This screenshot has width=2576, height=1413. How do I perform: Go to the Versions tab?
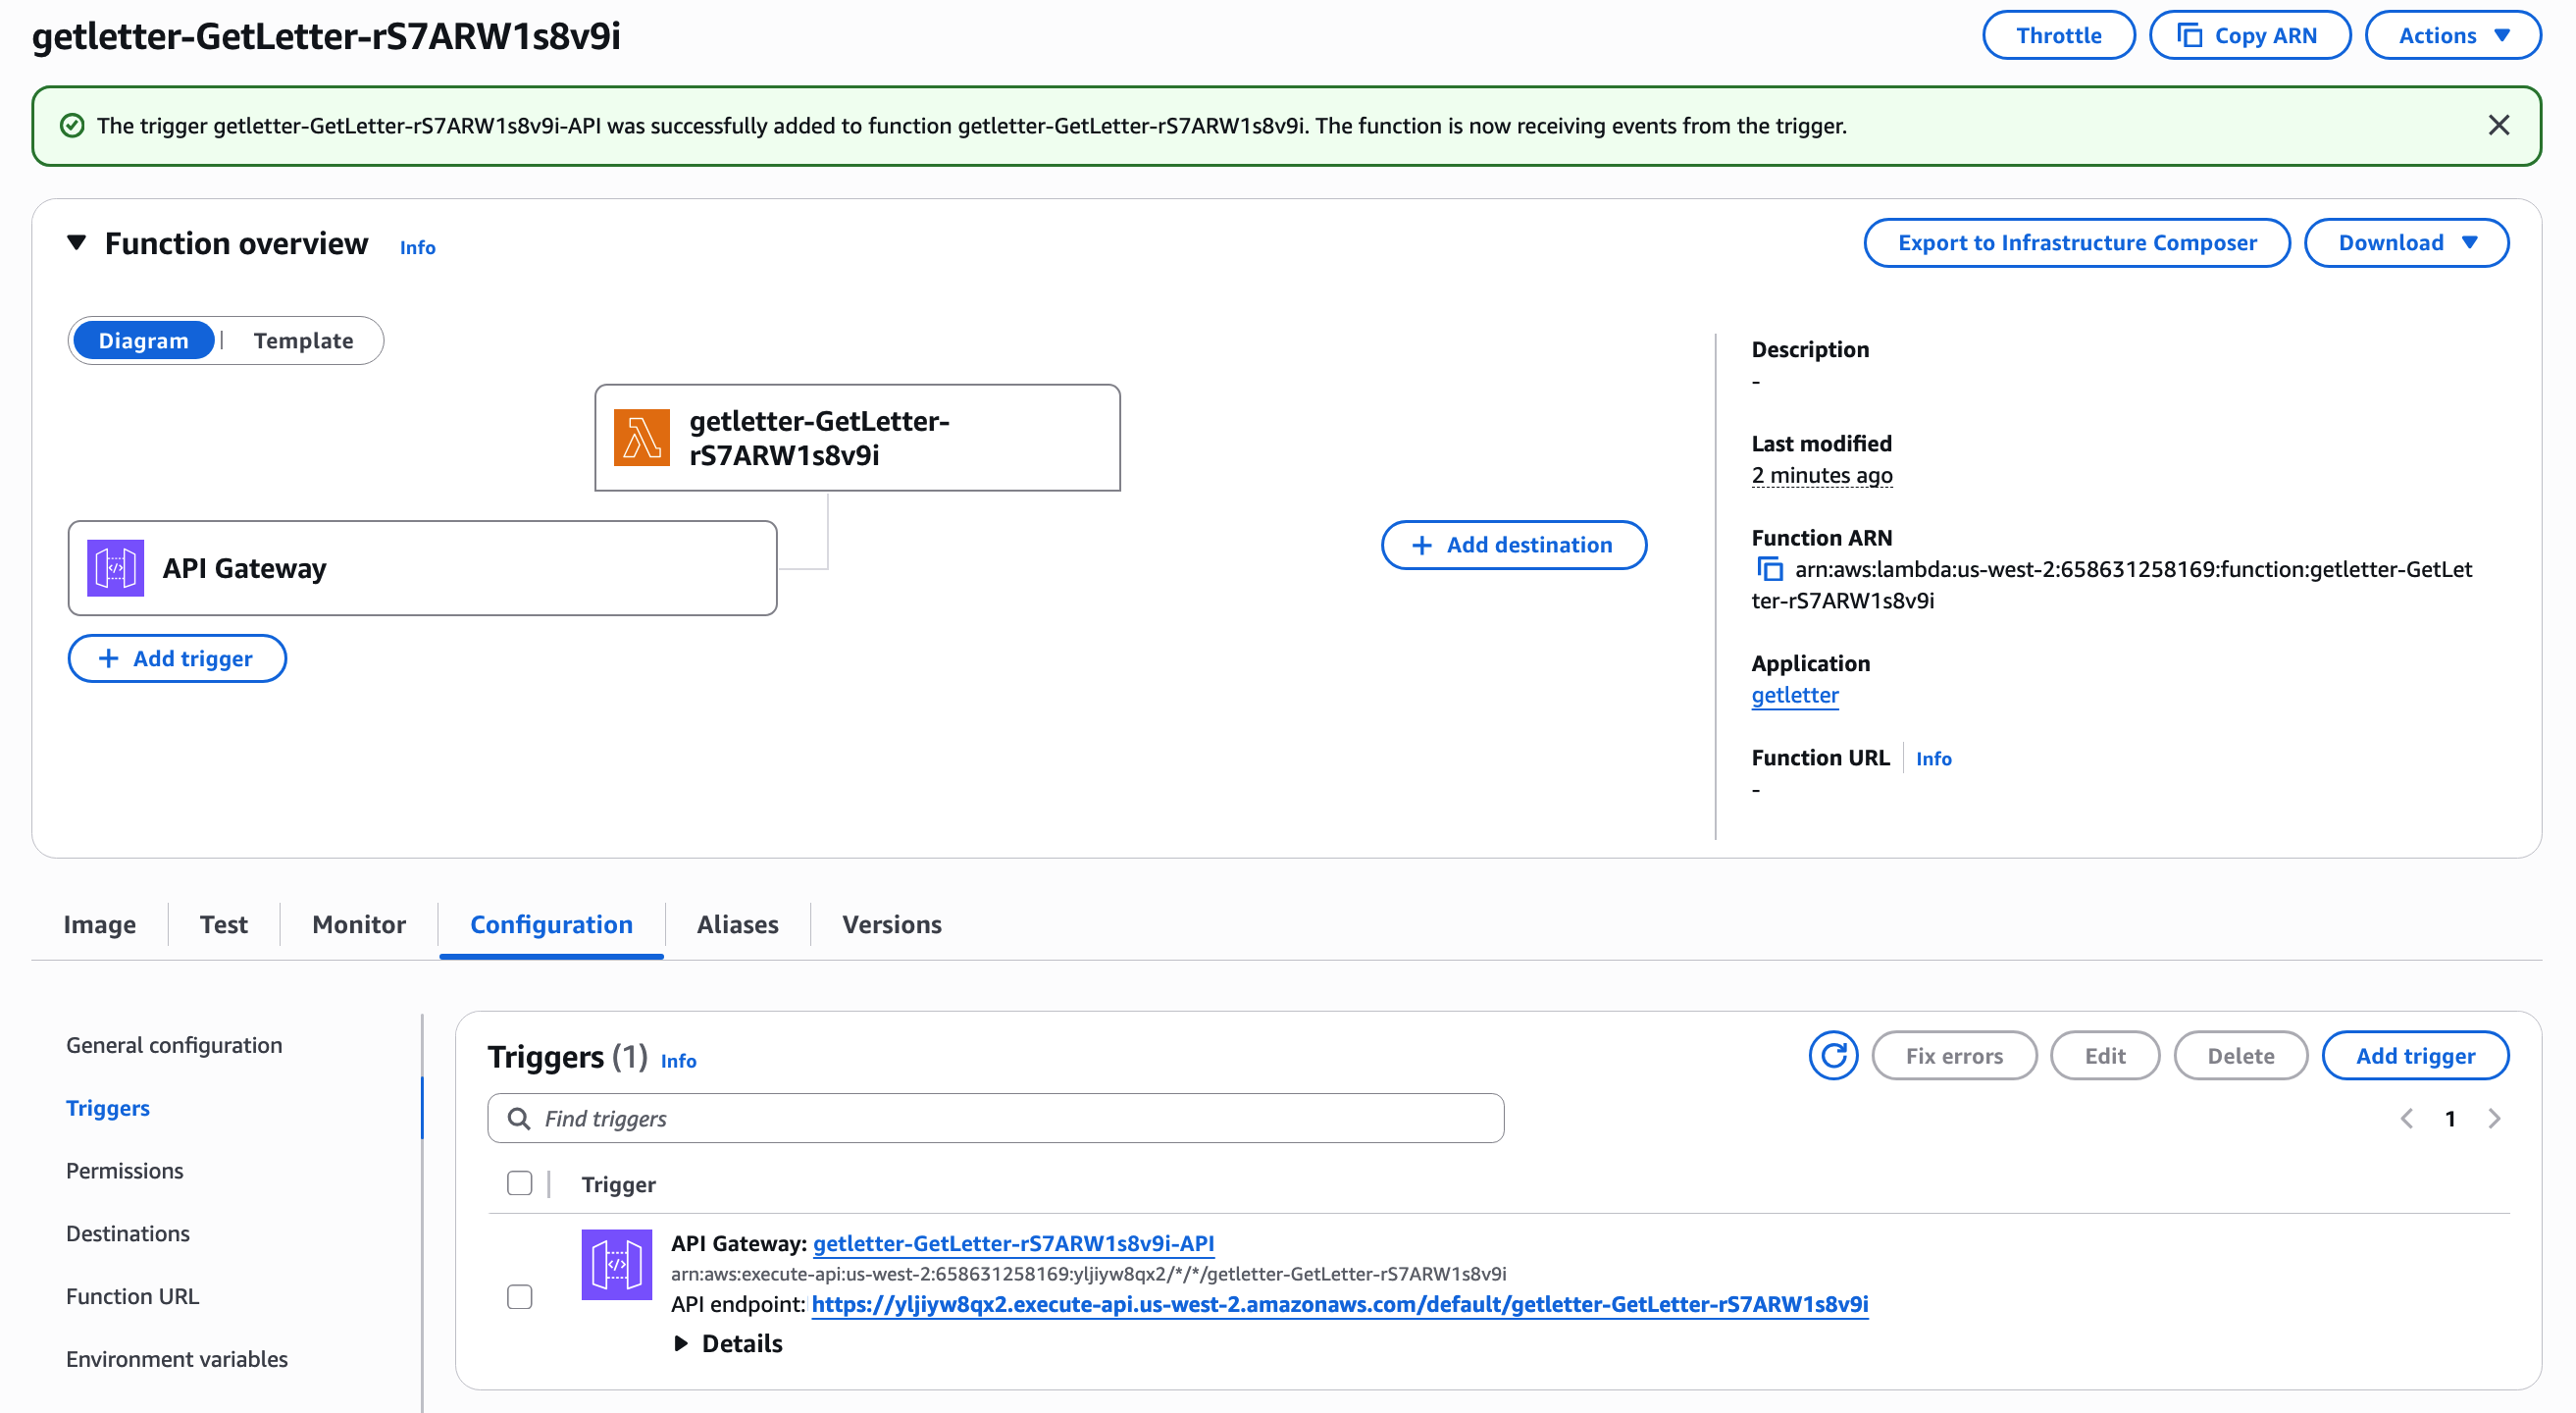891,924
